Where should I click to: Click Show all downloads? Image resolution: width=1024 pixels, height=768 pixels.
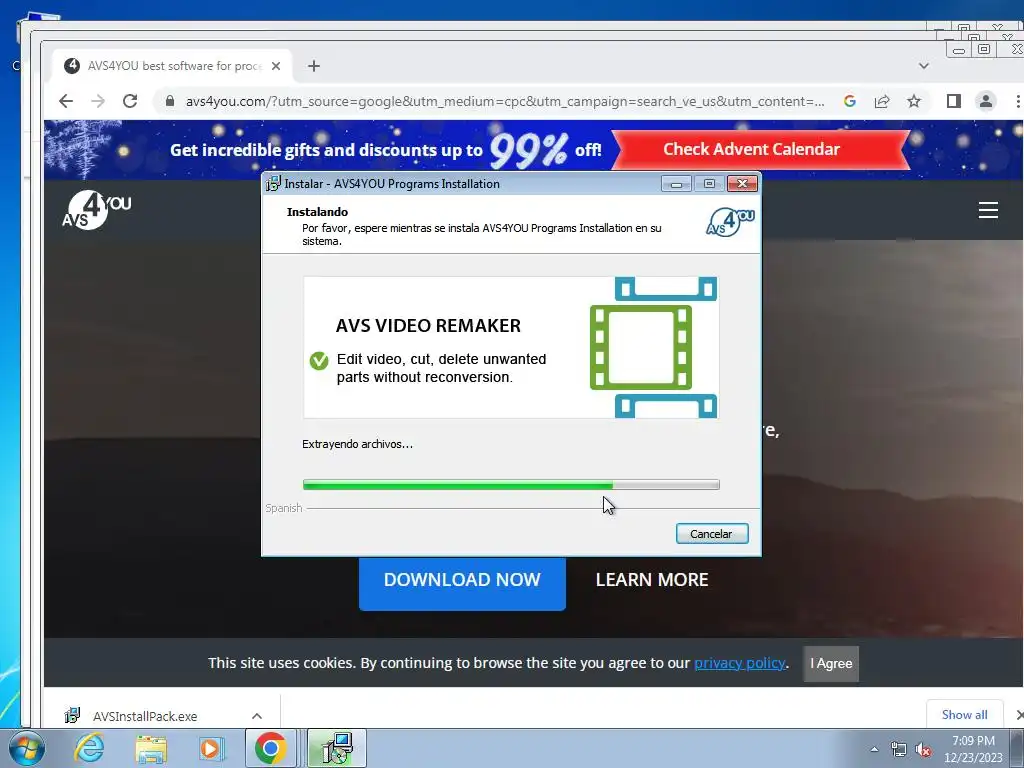point(965,714)
